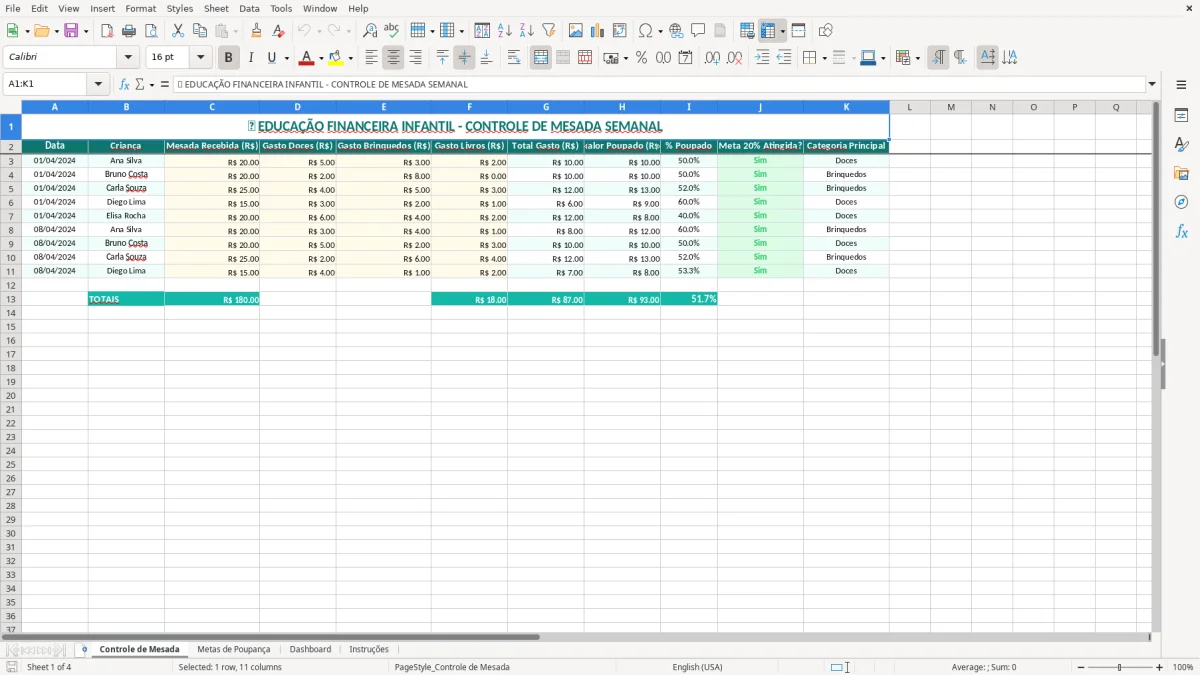Screen dimensions: 1200x675
Task: Zoom in with the plus button
Action: [x=1159, y=667]
